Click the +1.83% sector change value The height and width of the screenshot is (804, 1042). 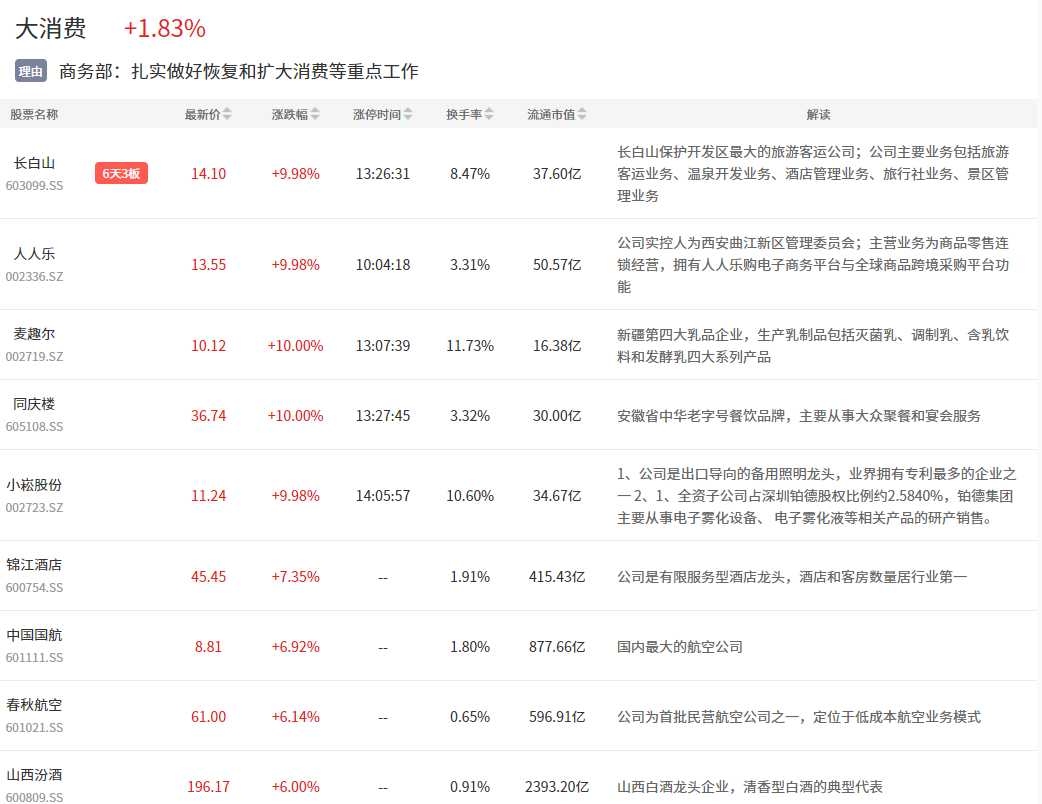click(165, 29)
